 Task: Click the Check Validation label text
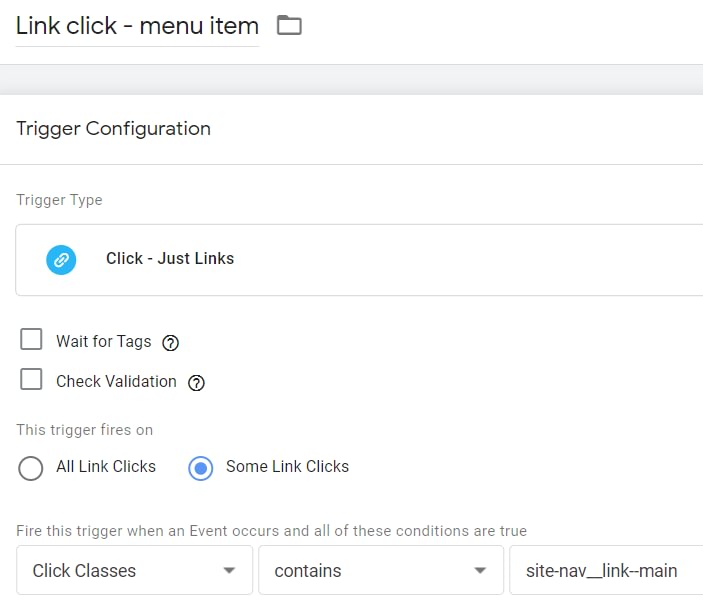pos(116,382)
